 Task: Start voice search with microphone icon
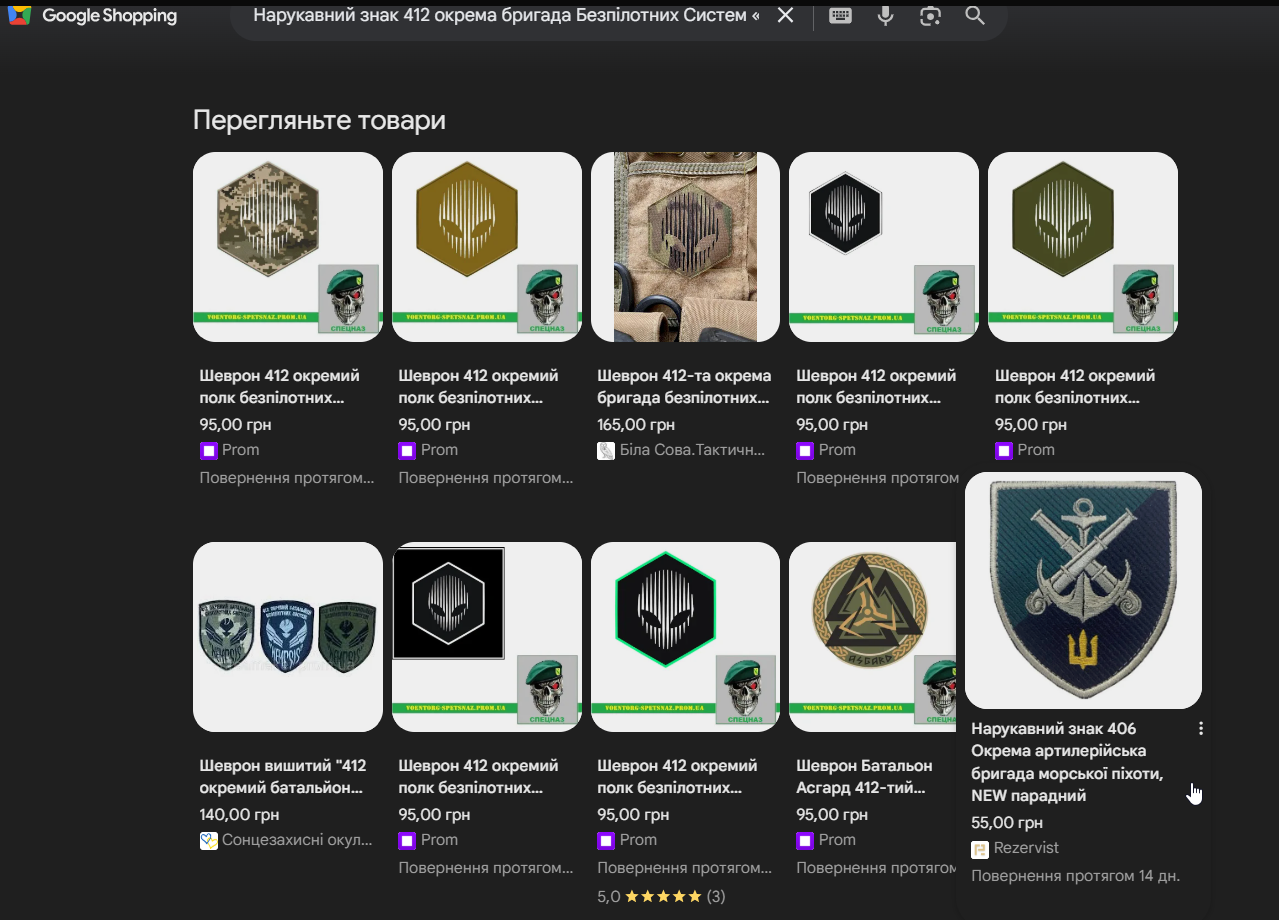point(886,15)
